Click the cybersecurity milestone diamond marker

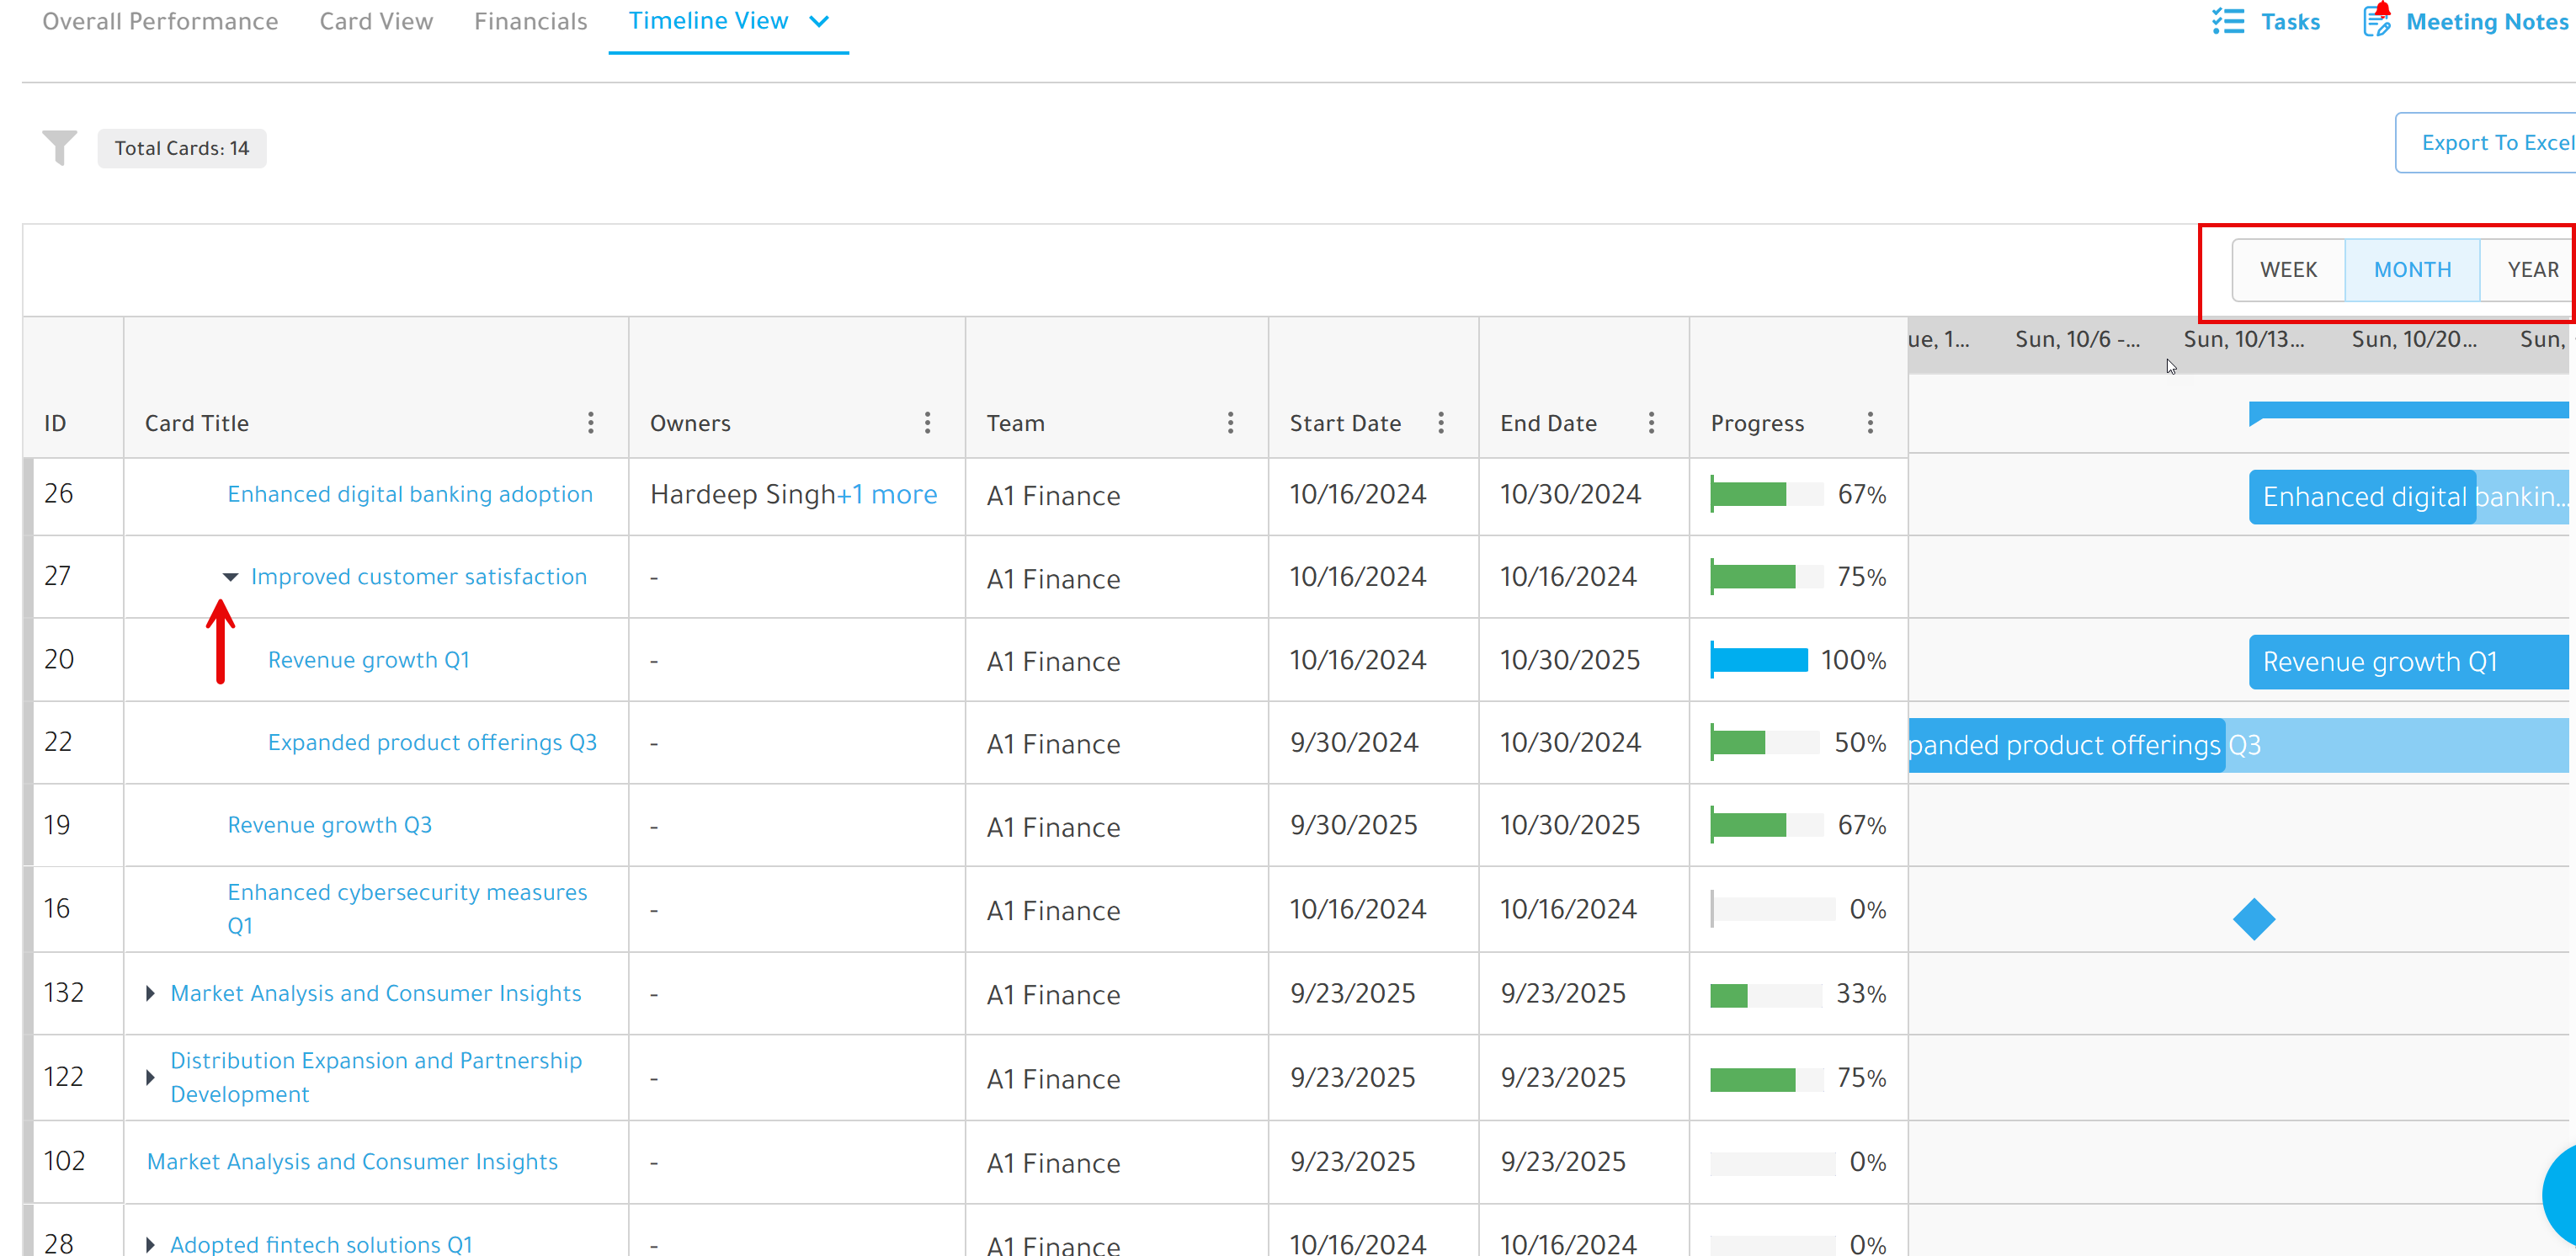tap(2254, 919)
